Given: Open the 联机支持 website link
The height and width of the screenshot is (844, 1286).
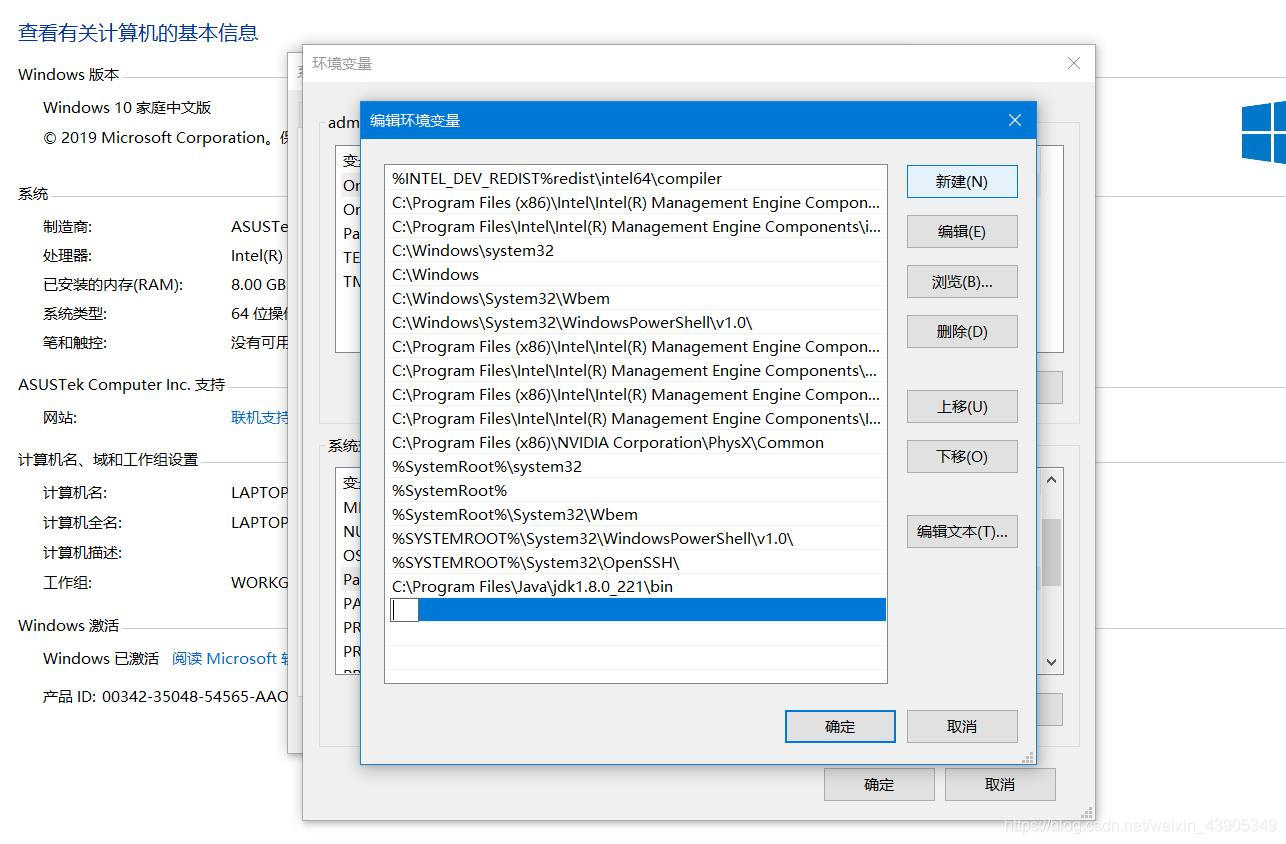Looking at the screenshot, I should click(259, 418).
